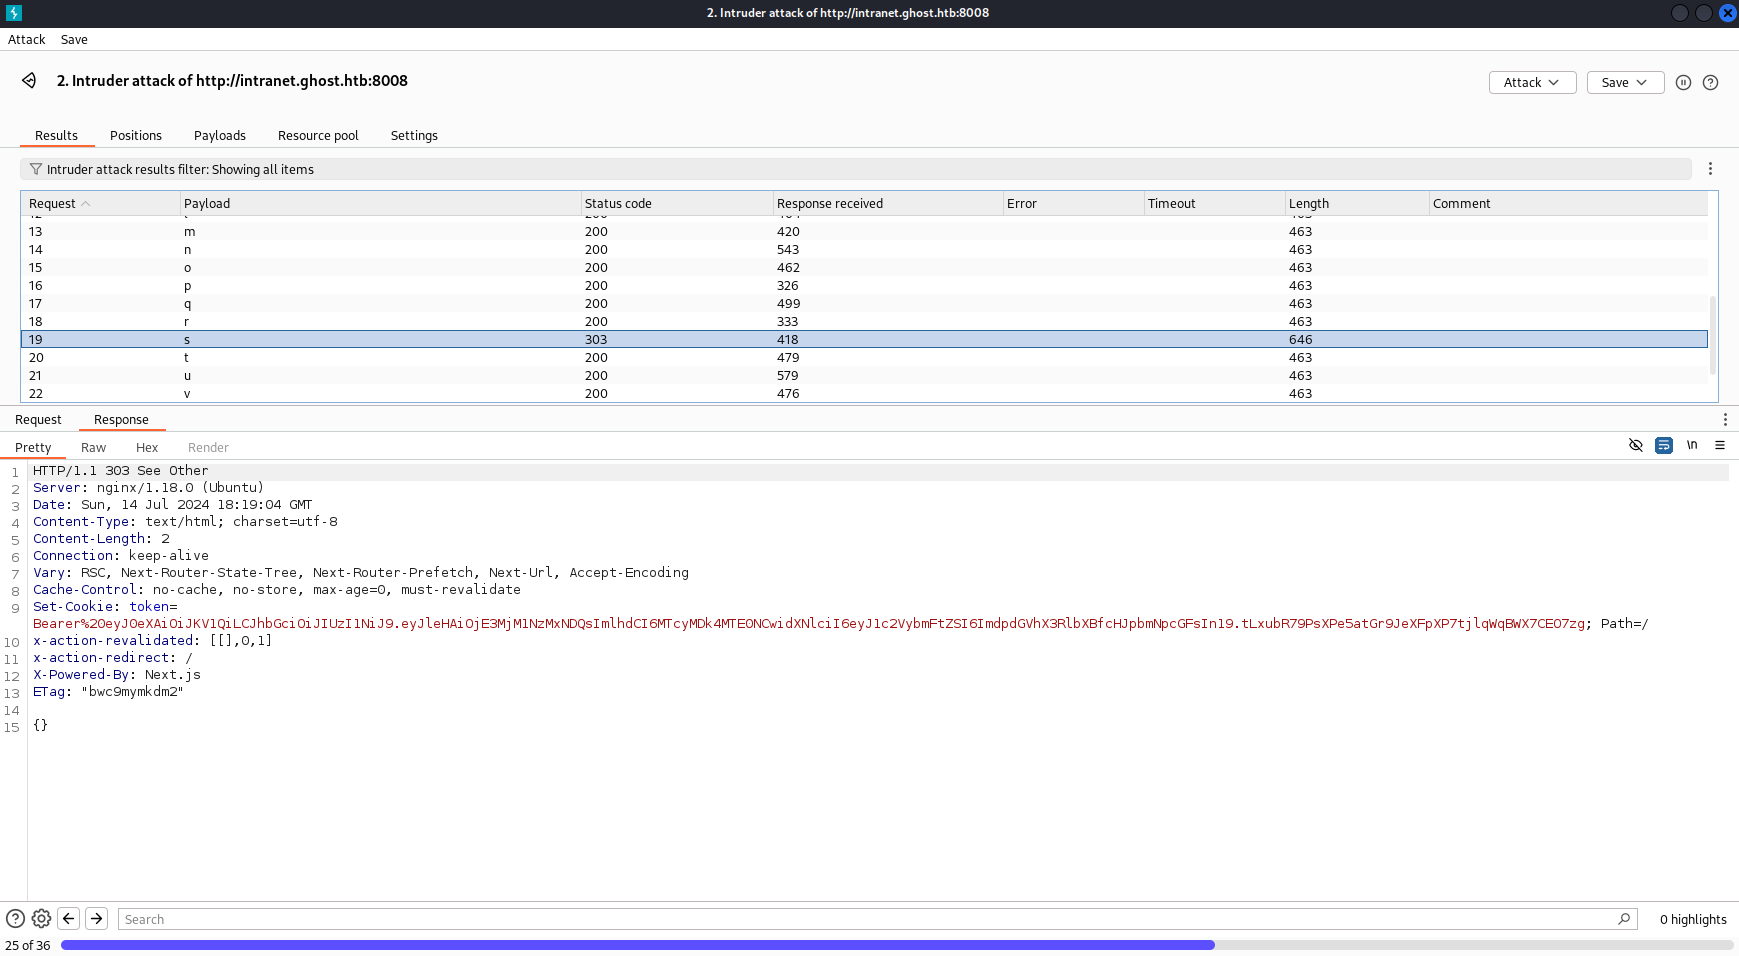Screen dimensions: 1739x956
Task: Sort by Length column header
Action: coord(1357,203)
